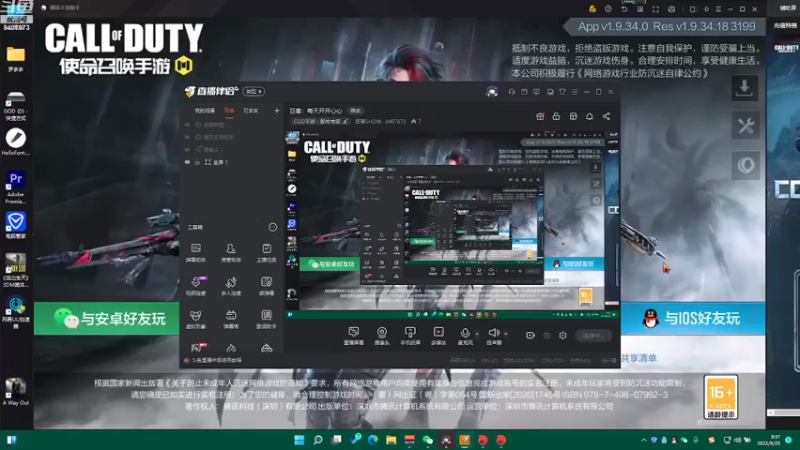The image size is (800, 450).
Task: Edit the COD手游 game category selector
Action: pyautogui.click(x=320, y=121)
